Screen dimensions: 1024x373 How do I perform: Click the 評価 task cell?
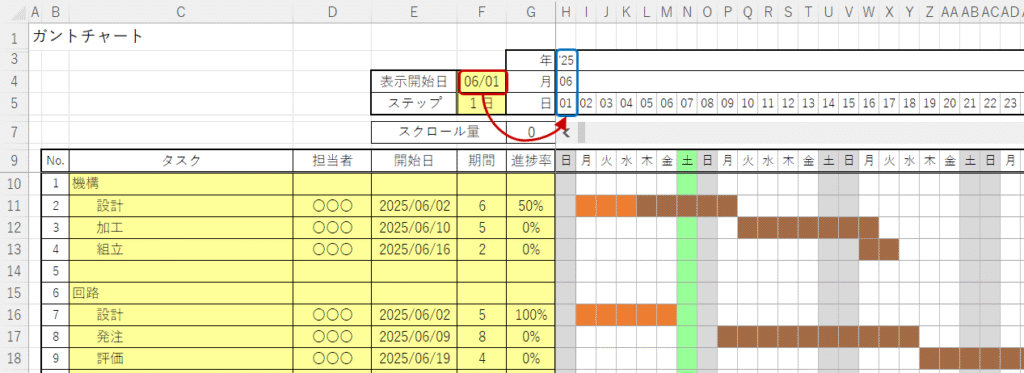181,359
